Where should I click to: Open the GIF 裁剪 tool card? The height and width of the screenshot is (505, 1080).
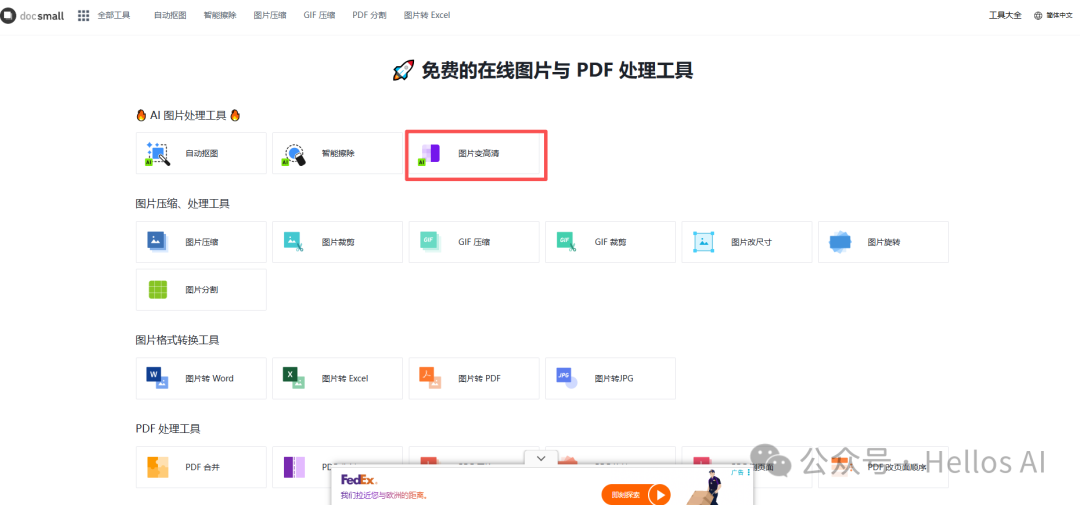coord(610,242)
